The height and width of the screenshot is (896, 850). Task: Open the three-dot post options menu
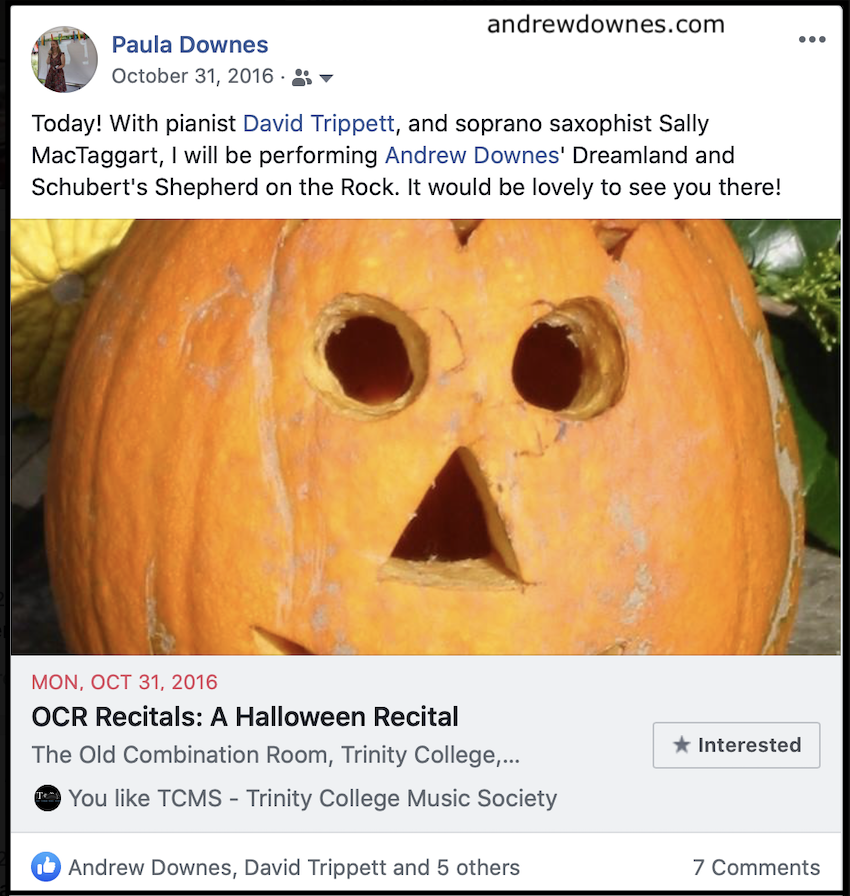[x=812, y=40]
